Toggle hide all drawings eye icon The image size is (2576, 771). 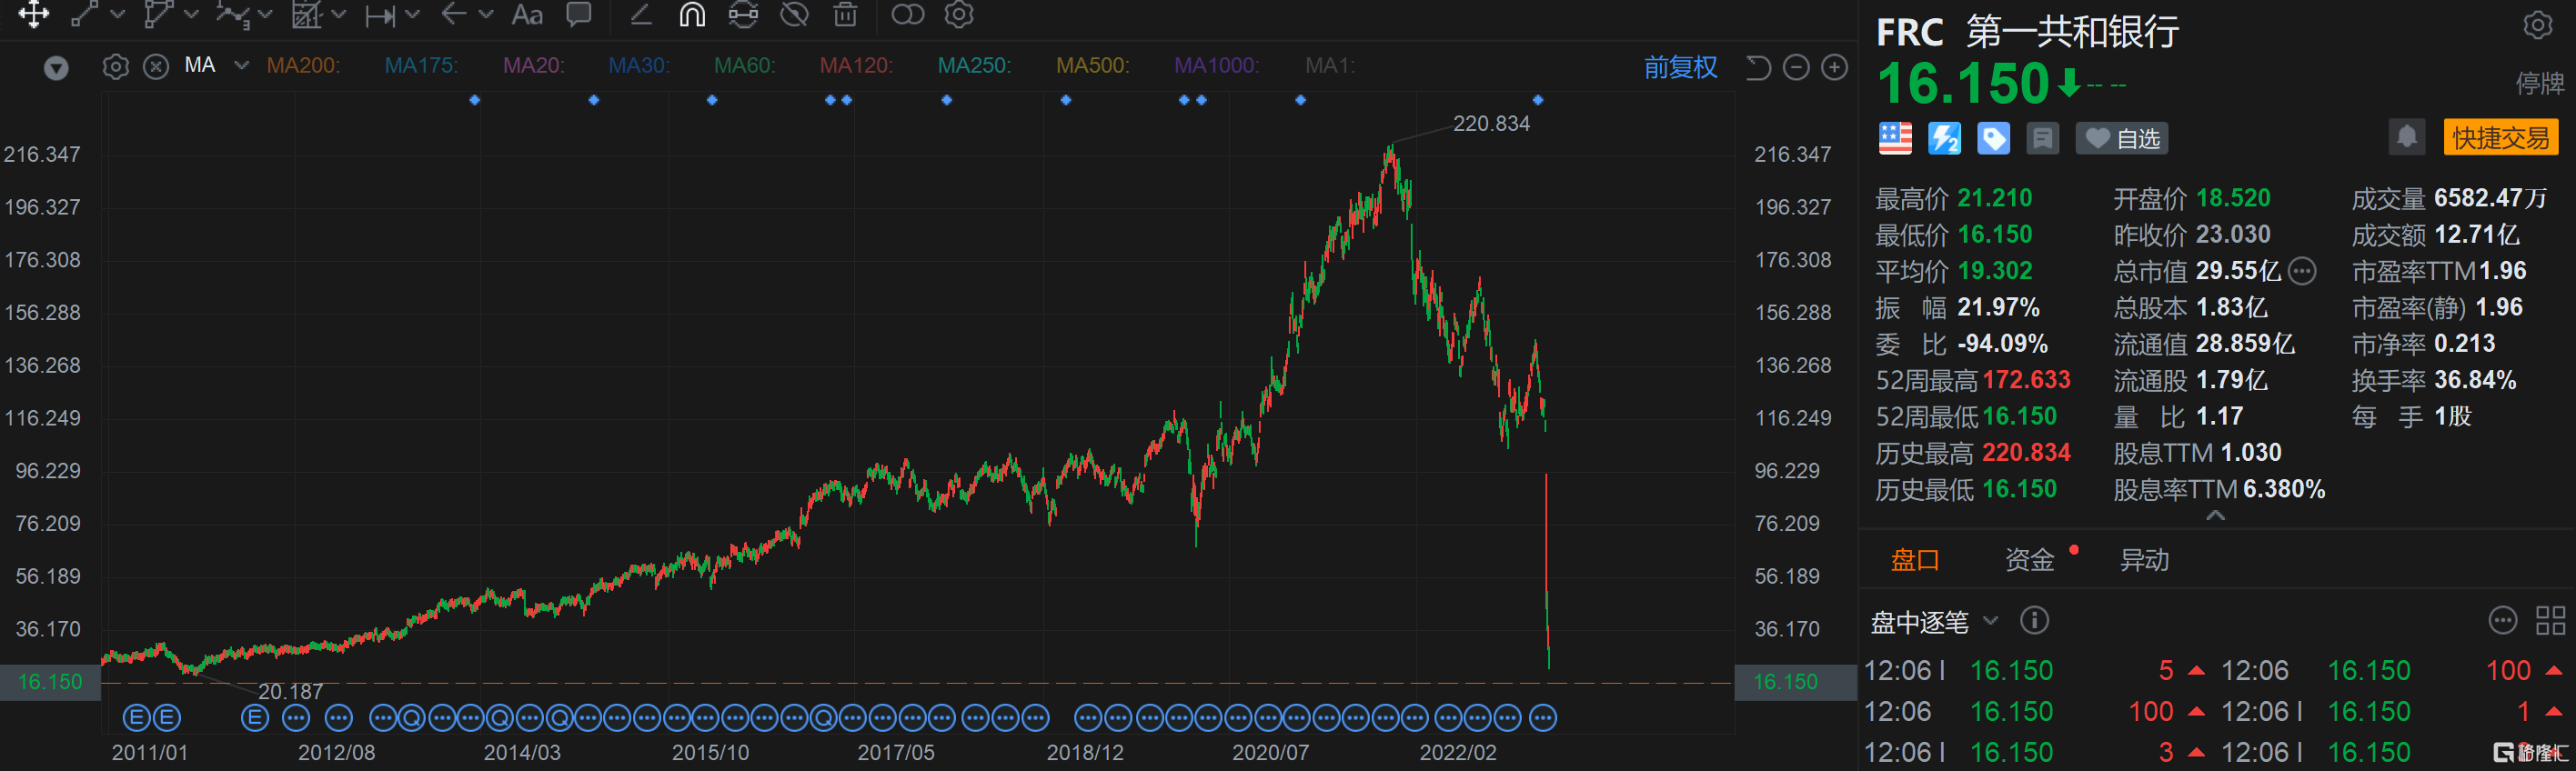(x=794, y=14)
